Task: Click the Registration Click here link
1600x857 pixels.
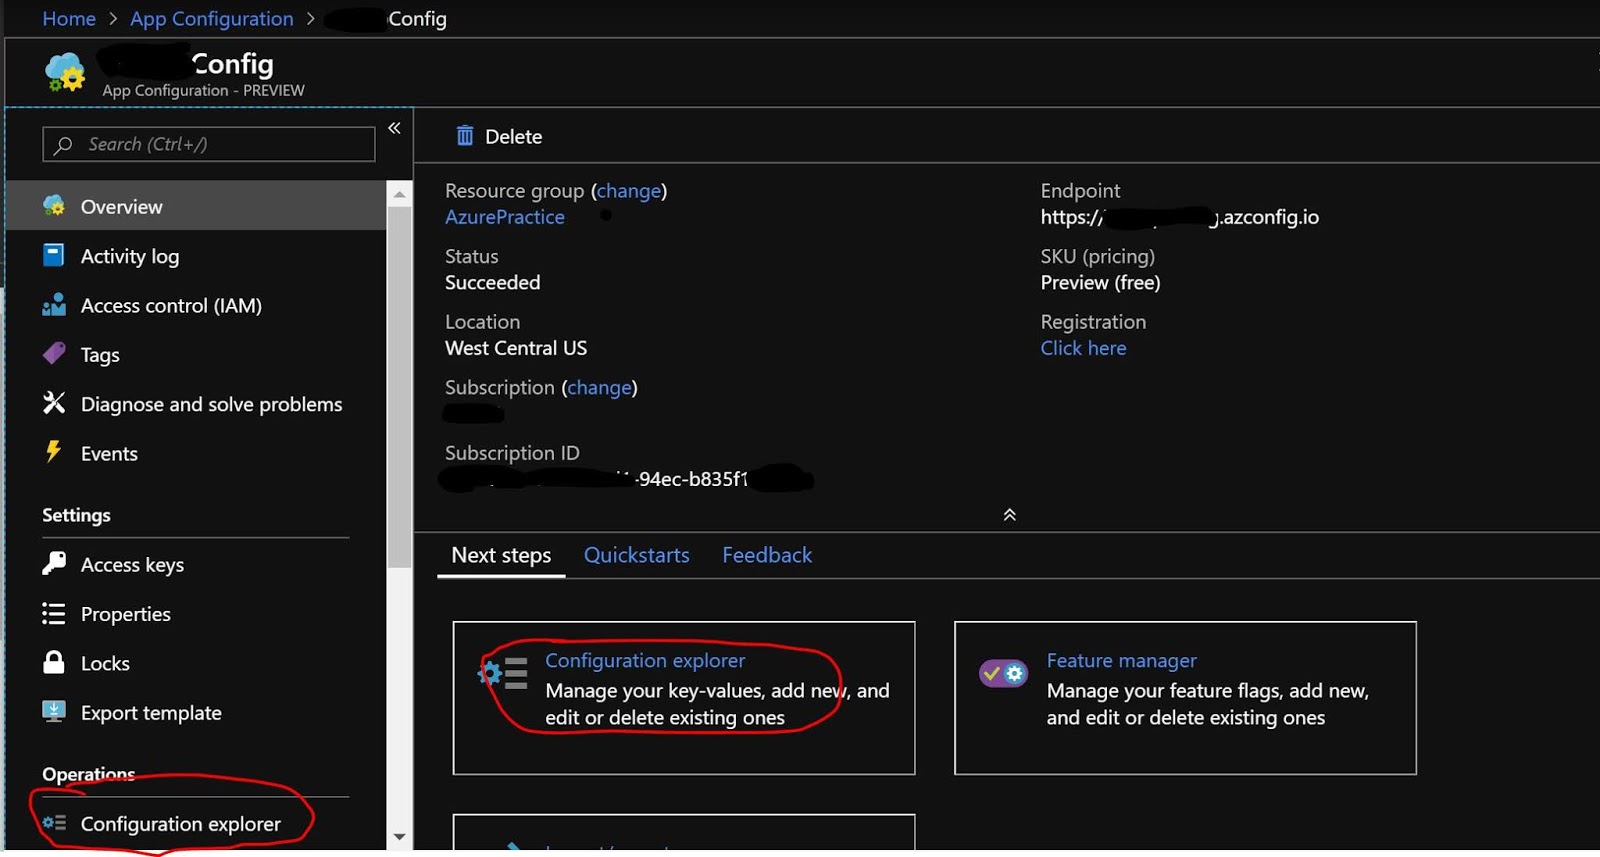Action: 1083,348
